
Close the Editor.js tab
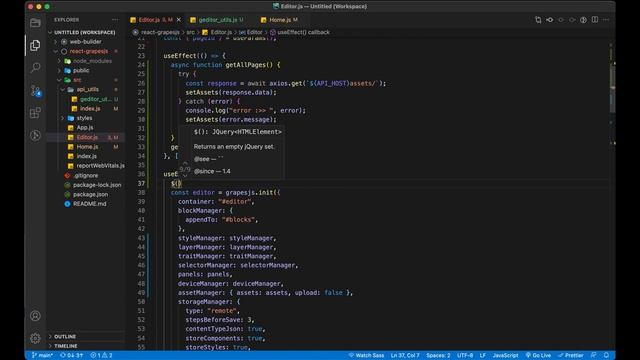point(179,20)
